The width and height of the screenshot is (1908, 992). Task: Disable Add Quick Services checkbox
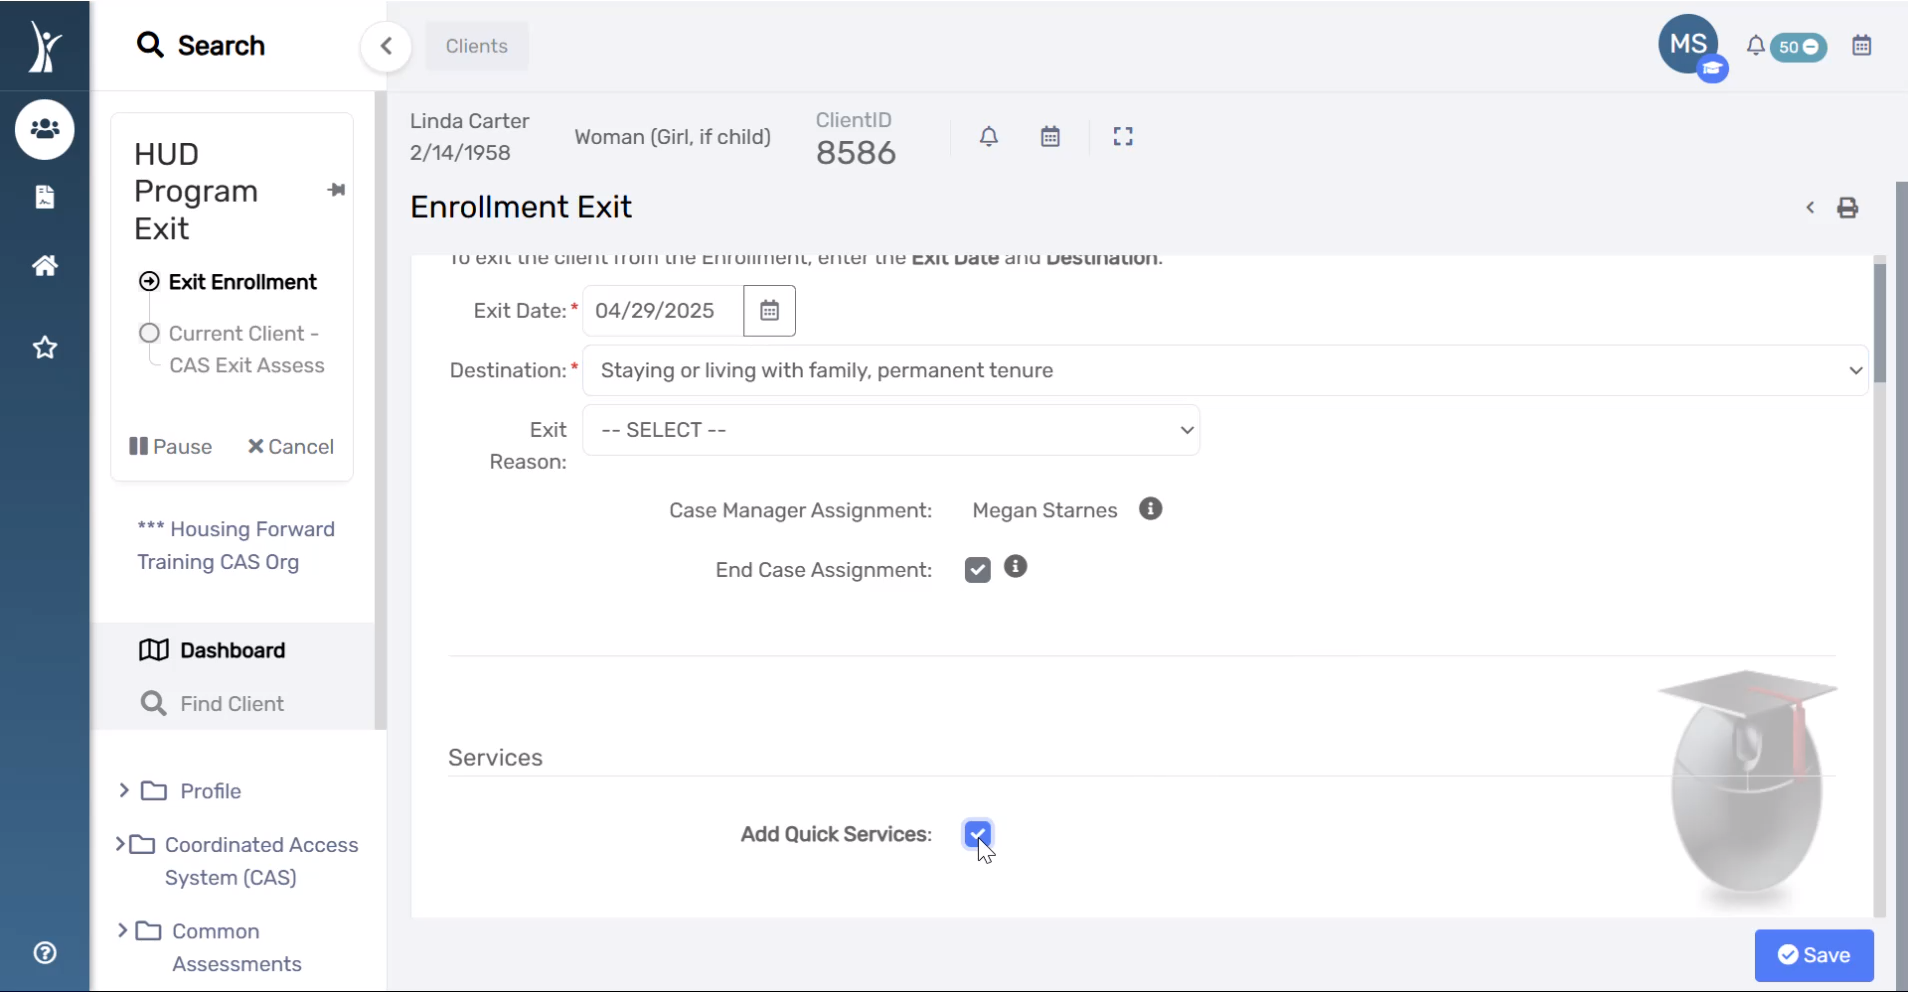(x=977, y=834)
